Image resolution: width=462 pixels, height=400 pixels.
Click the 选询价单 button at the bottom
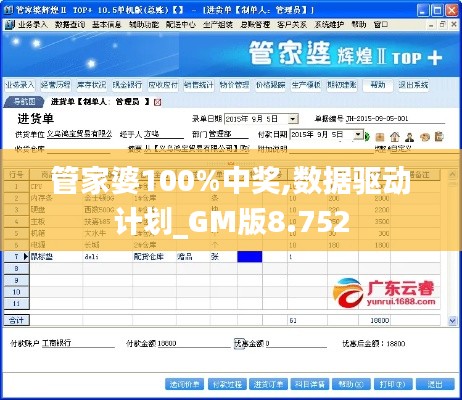click(185, 384)
